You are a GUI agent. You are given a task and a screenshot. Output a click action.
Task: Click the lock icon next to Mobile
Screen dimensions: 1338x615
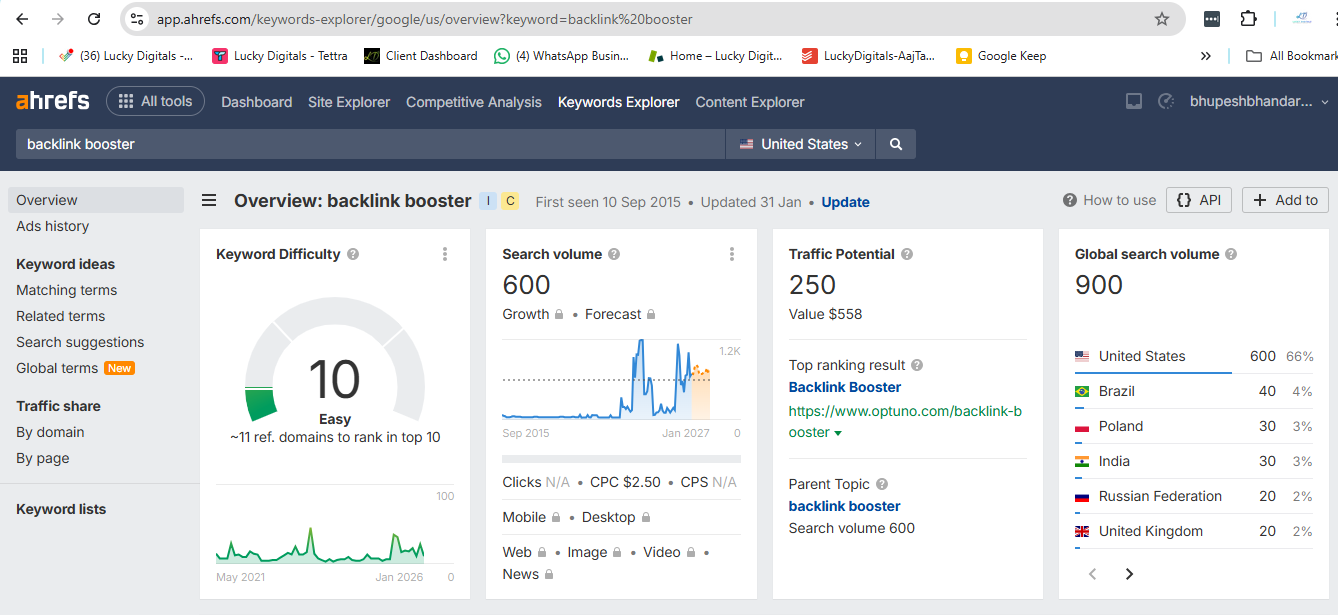[x=555, y=517]
